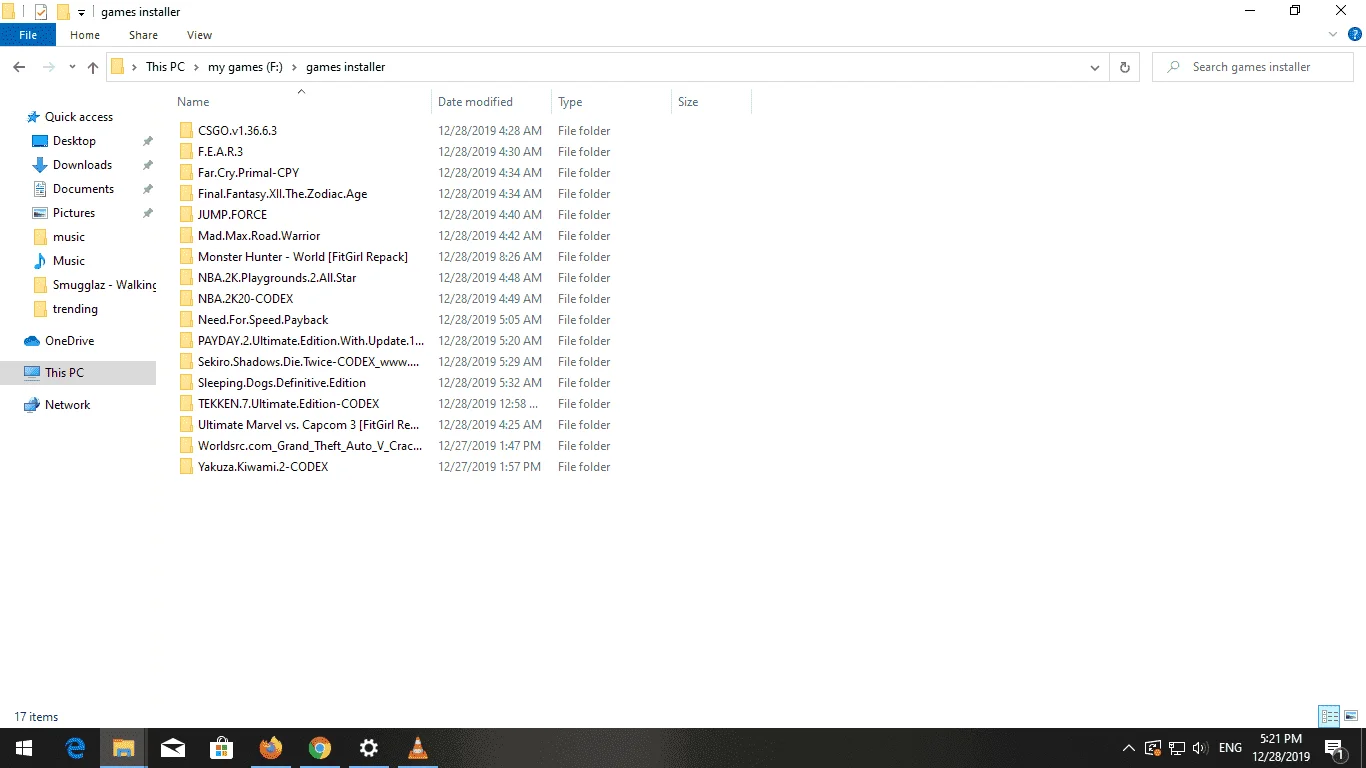Screen dimensions: 1366x768
Task: Switch to the Home ribbon tab
Action: [85, 35]
